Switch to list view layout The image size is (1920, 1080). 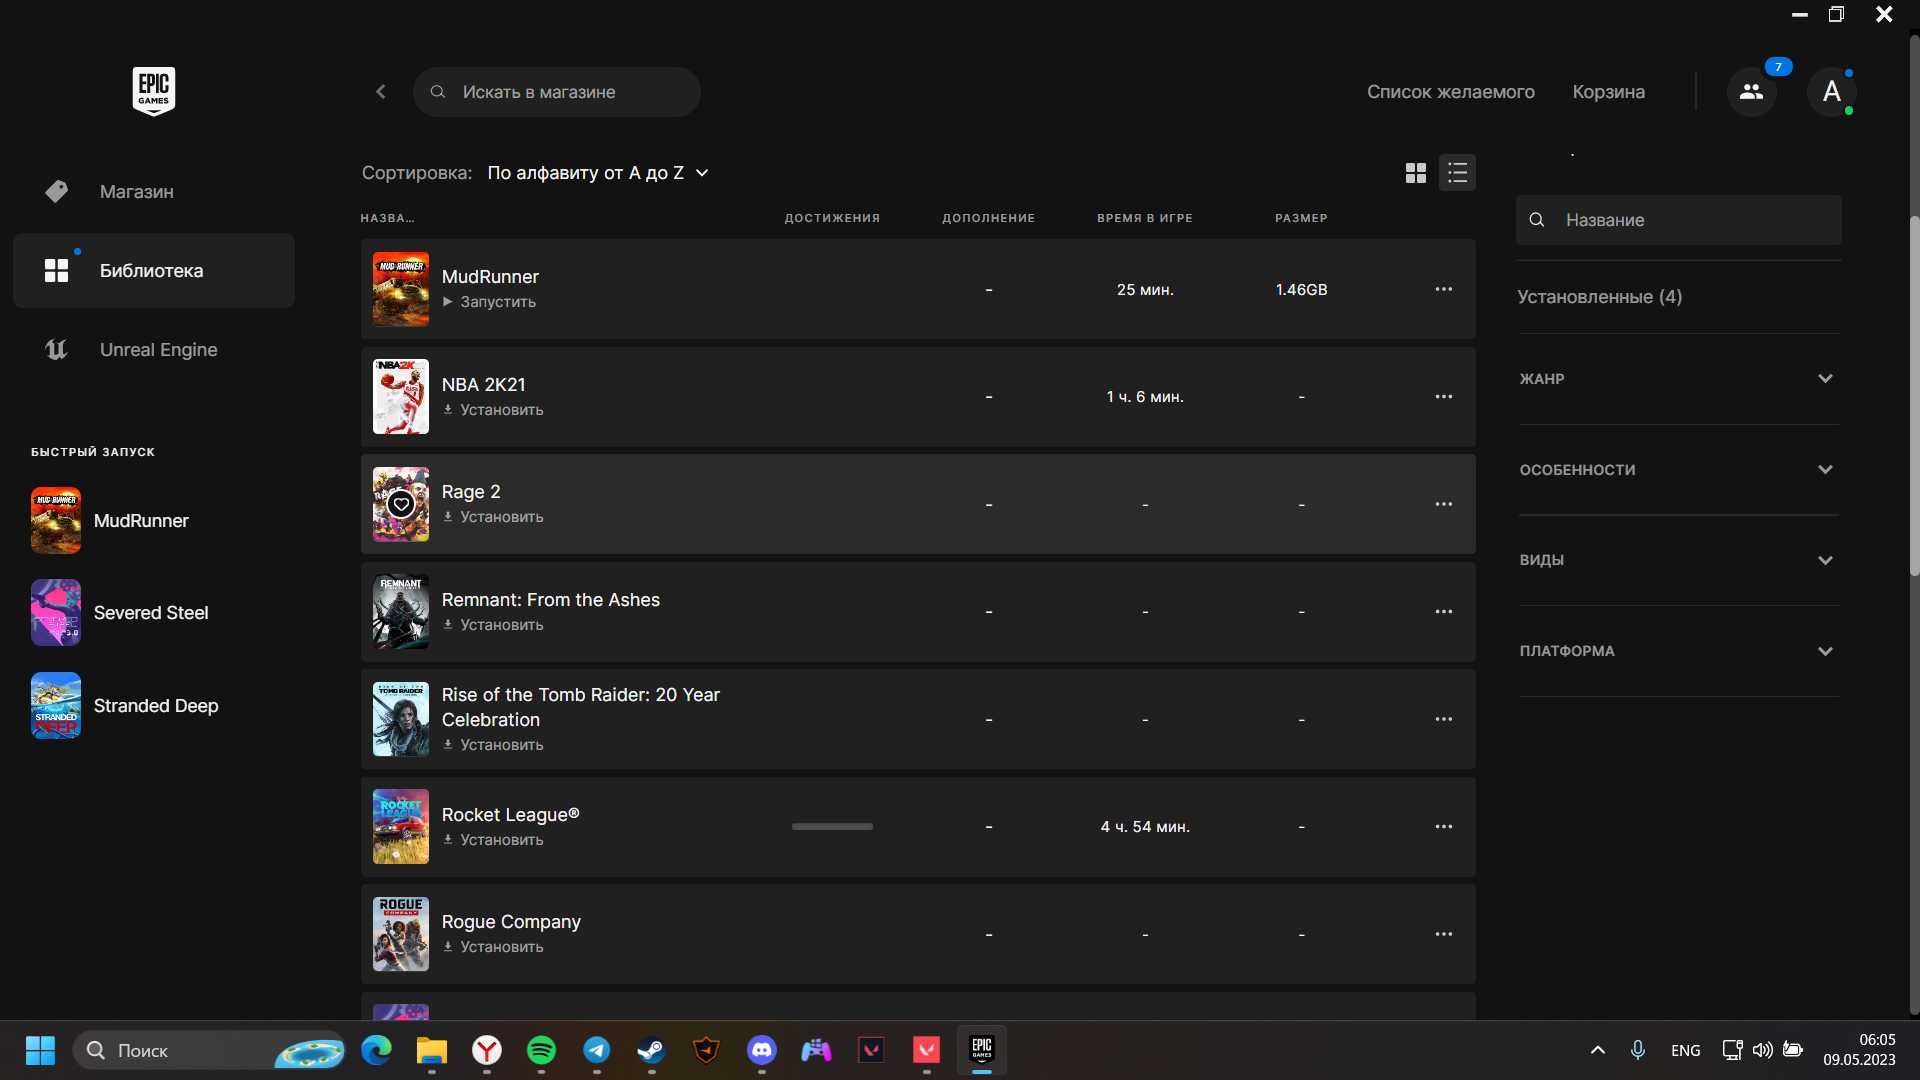click(x=1457, y=173)
